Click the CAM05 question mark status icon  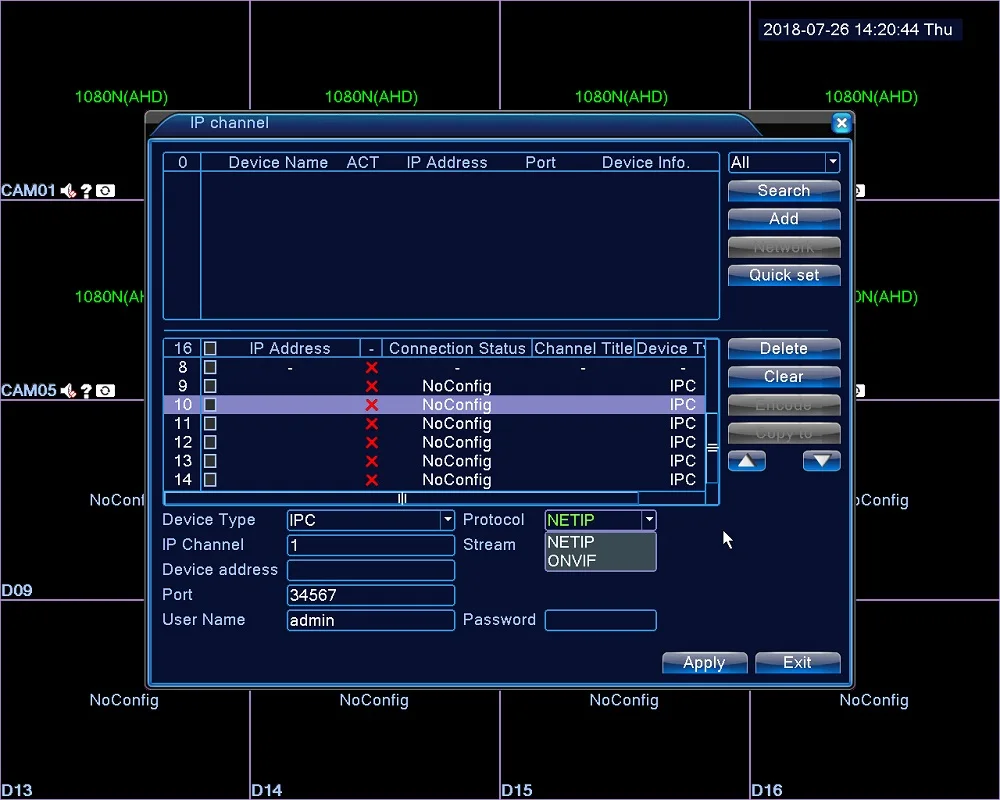pyautogui.click(x=86, y=390)
